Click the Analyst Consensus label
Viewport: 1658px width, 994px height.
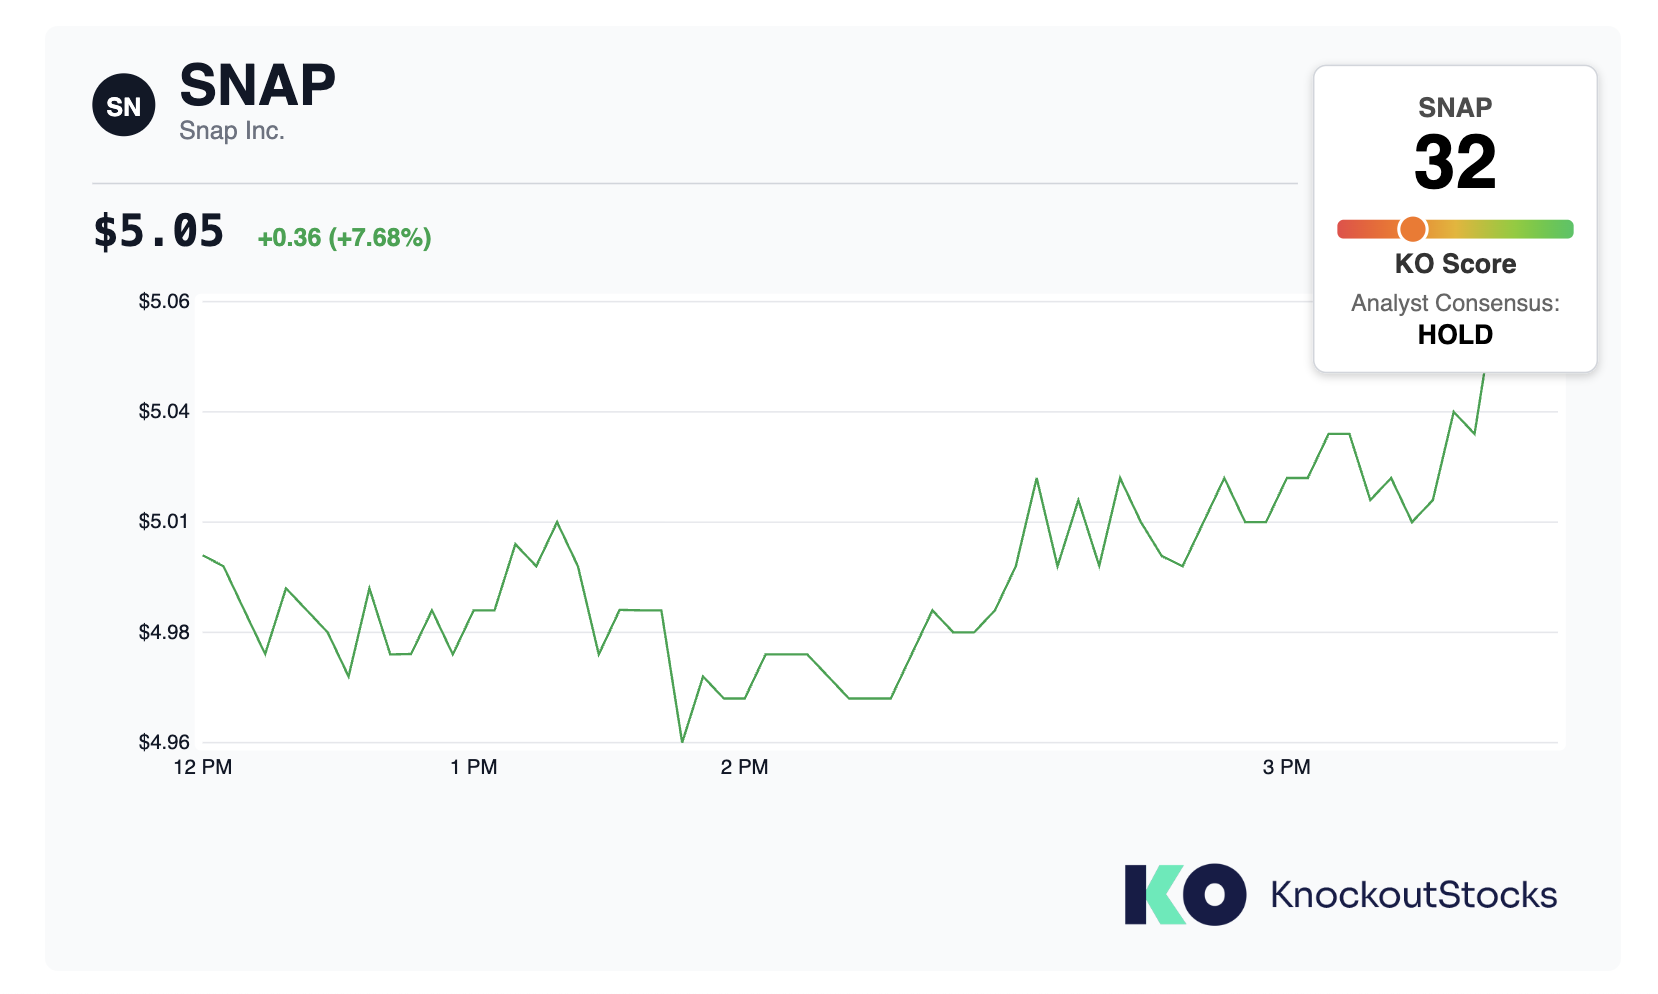point(1455,303)
